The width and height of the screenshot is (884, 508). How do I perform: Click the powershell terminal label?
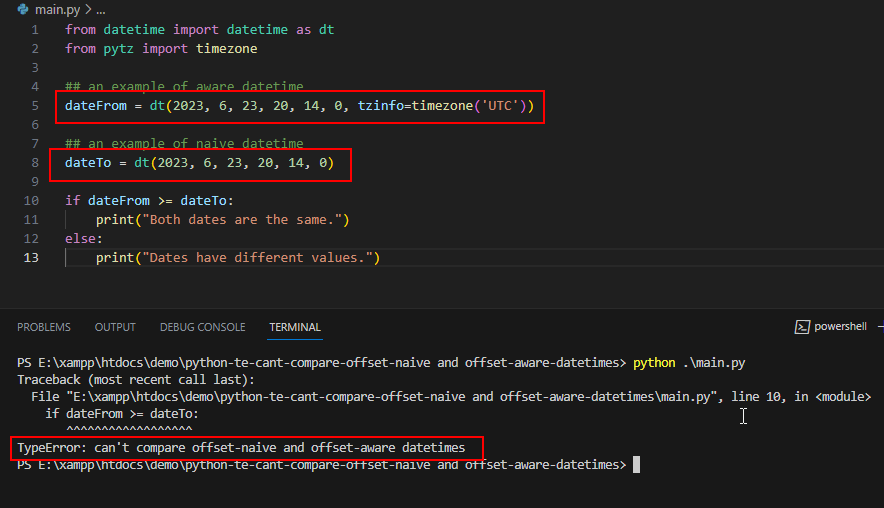[x=840, y=326]
